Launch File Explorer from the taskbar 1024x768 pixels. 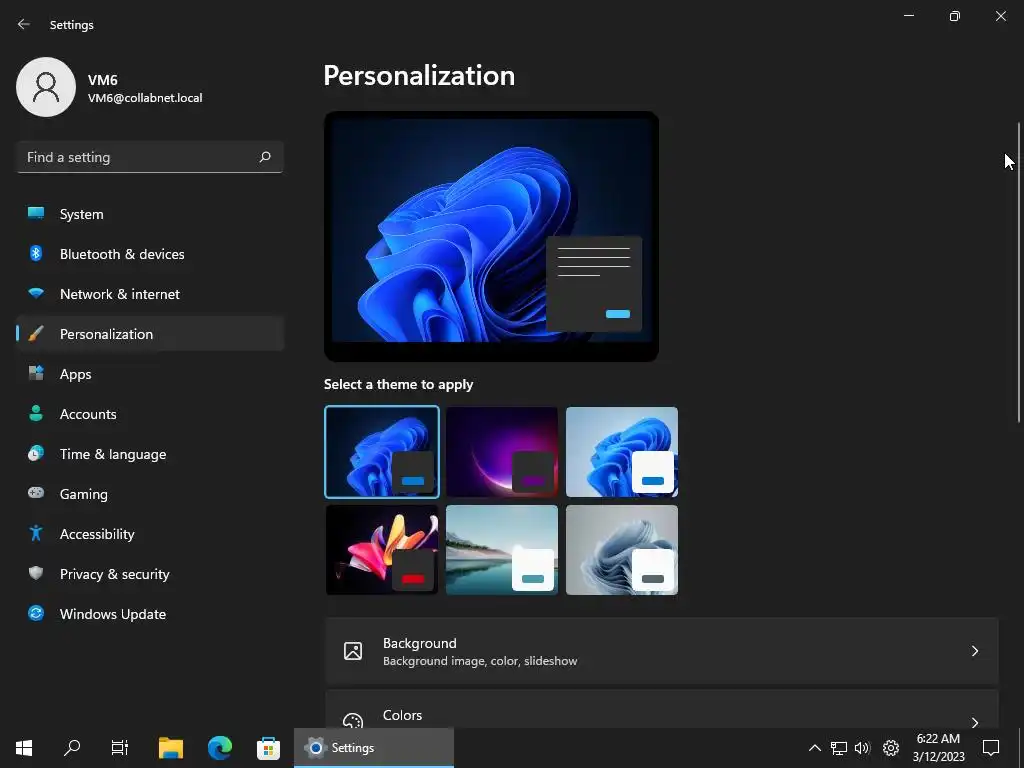[x=171, y=748]
